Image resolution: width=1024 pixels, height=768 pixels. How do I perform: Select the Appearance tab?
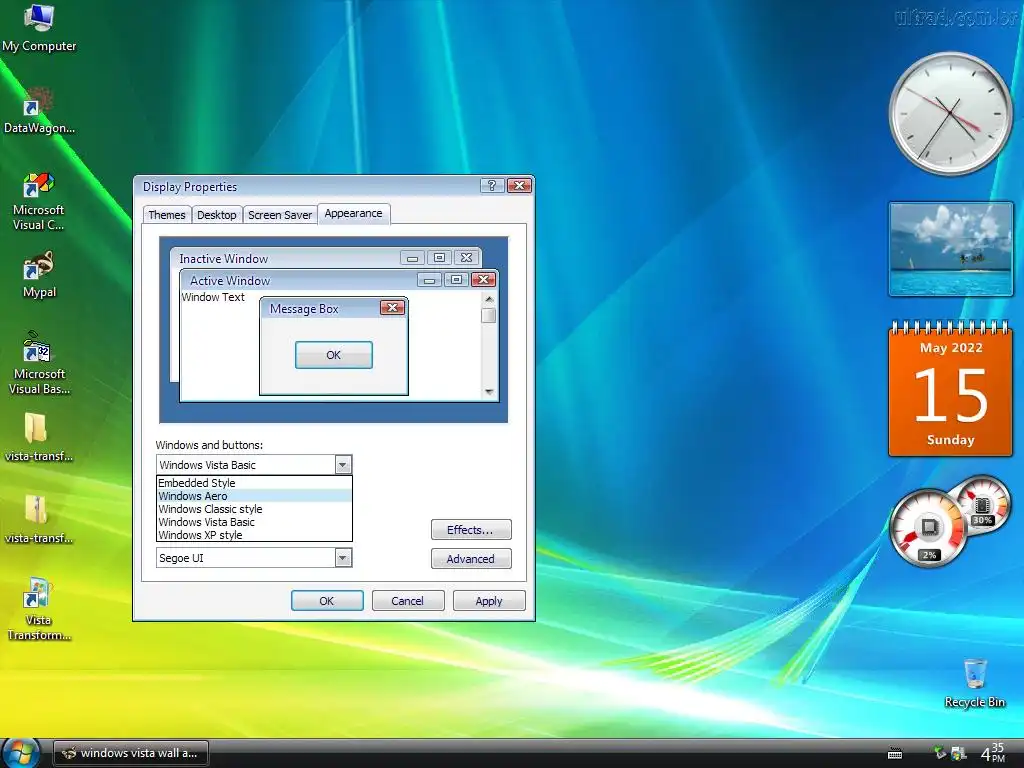[353, 214]
